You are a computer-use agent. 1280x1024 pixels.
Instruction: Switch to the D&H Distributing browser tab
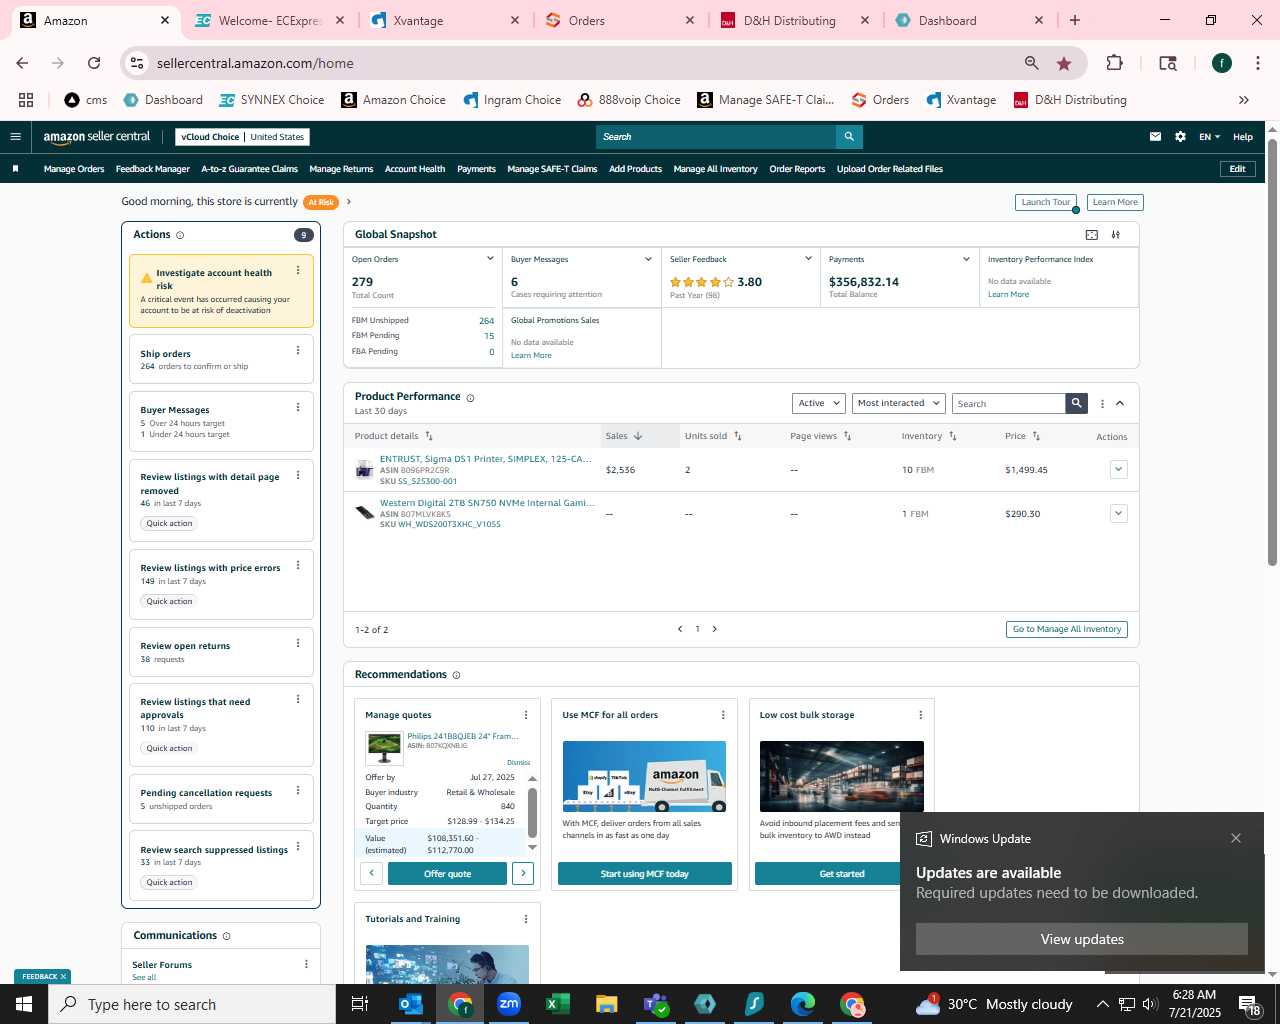[789, 20]
